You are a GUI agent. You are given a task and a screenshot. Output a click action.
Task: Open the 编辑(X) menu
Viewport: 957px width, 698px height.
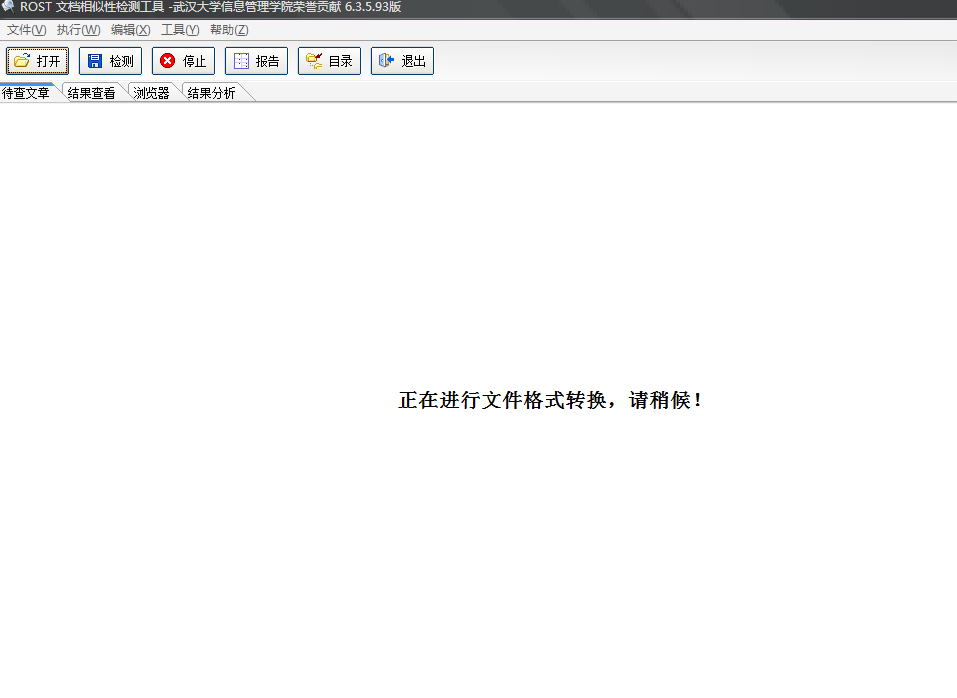click(x=130, y=30)
